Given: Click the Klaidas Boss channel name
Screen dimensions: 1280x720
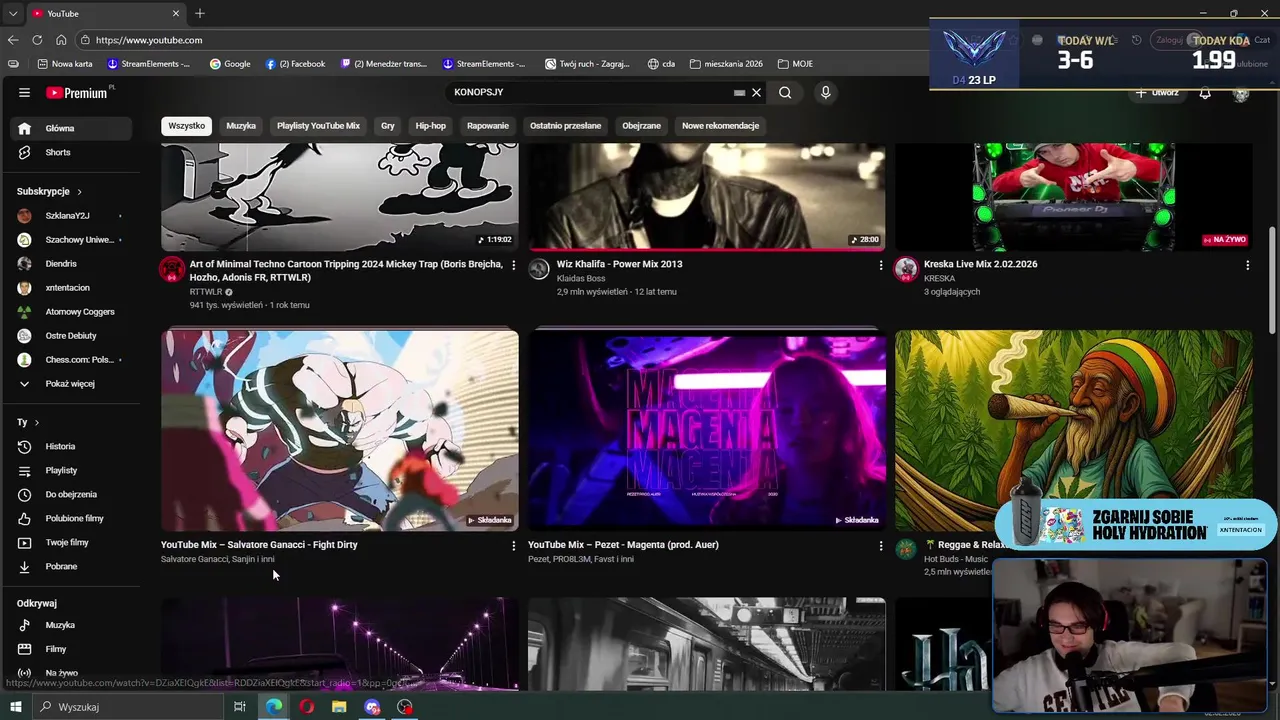Looking at the screenshot, I should click(581, 278).
